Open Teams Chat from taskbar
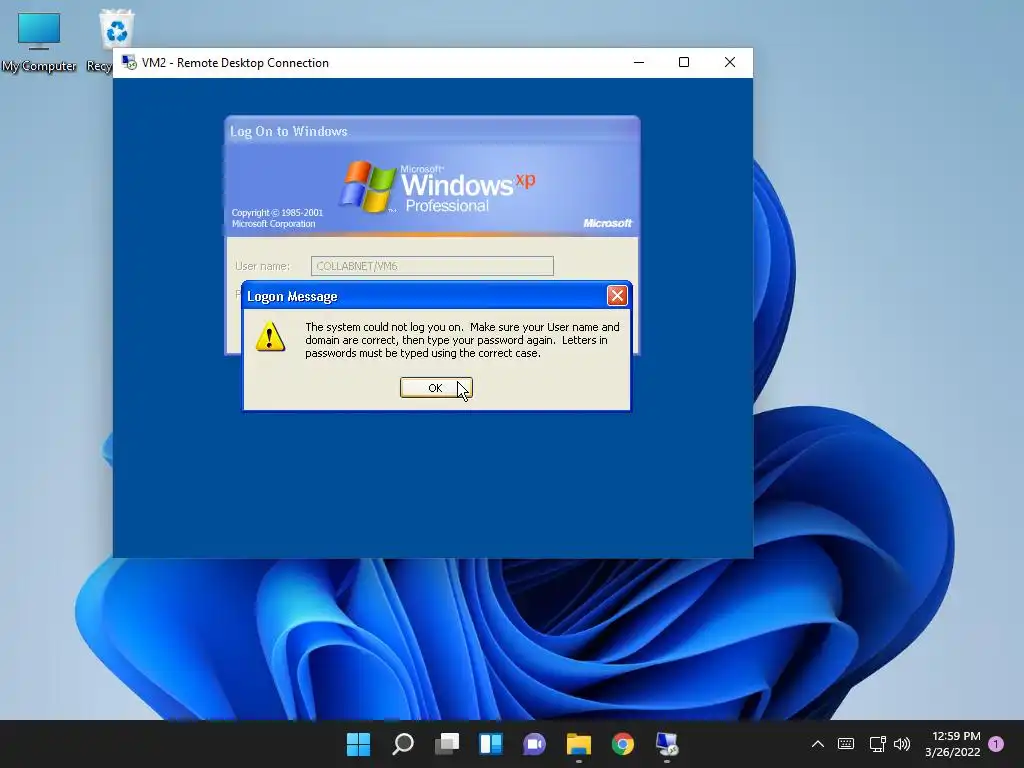Image resolution: width=1024 pixels, height=768 pixels. [x=534, y=744]
